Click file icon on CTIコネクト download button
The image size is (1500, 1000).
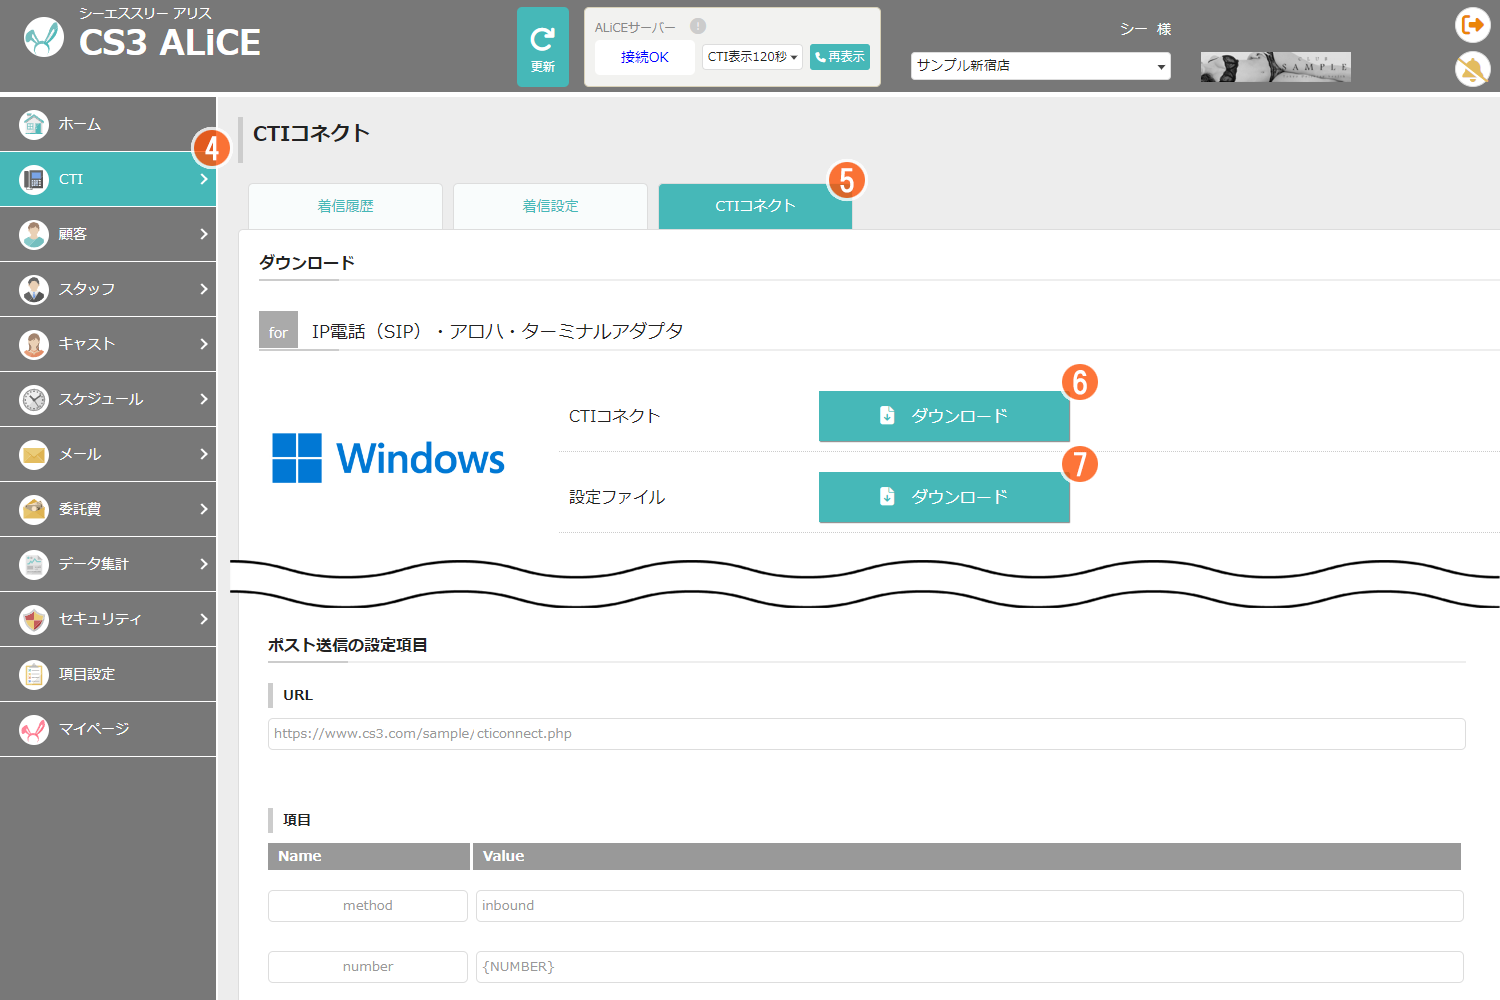click(887, 415)
